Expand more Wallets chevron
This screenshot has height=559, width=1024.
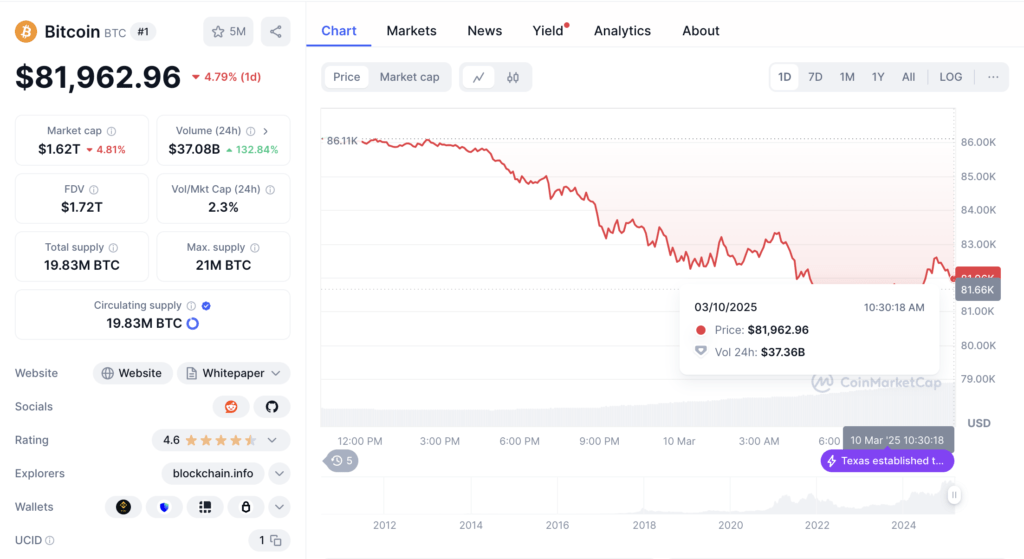coord(280,507)
